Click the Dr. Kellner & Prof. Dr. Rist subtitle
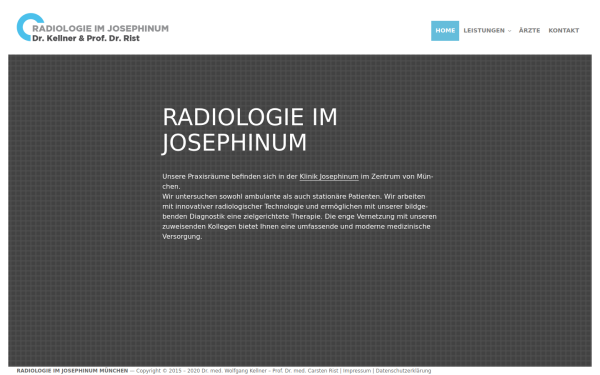The width and height of the screenshot is (600, 375). click(86, 38)
